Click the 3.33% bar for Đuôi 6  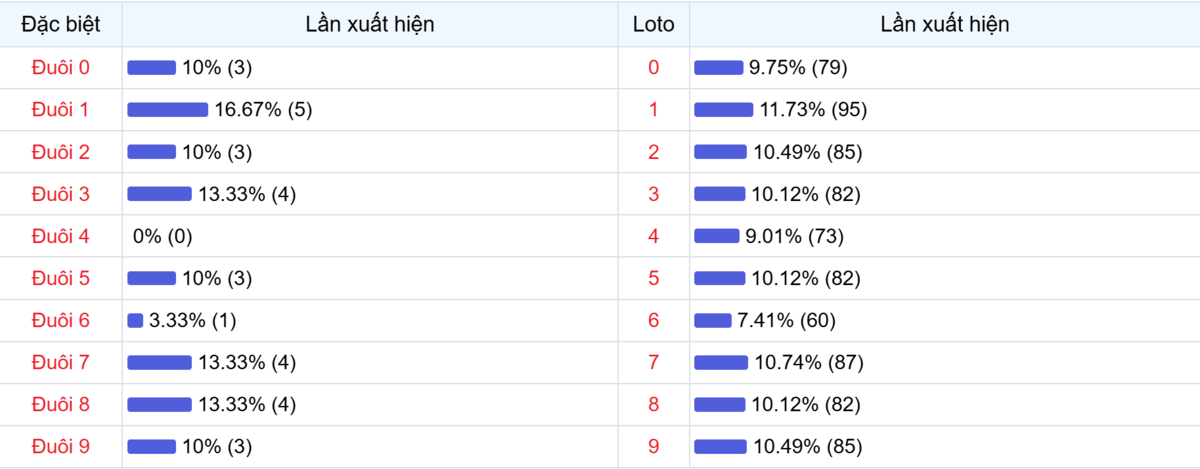point(135,320)
